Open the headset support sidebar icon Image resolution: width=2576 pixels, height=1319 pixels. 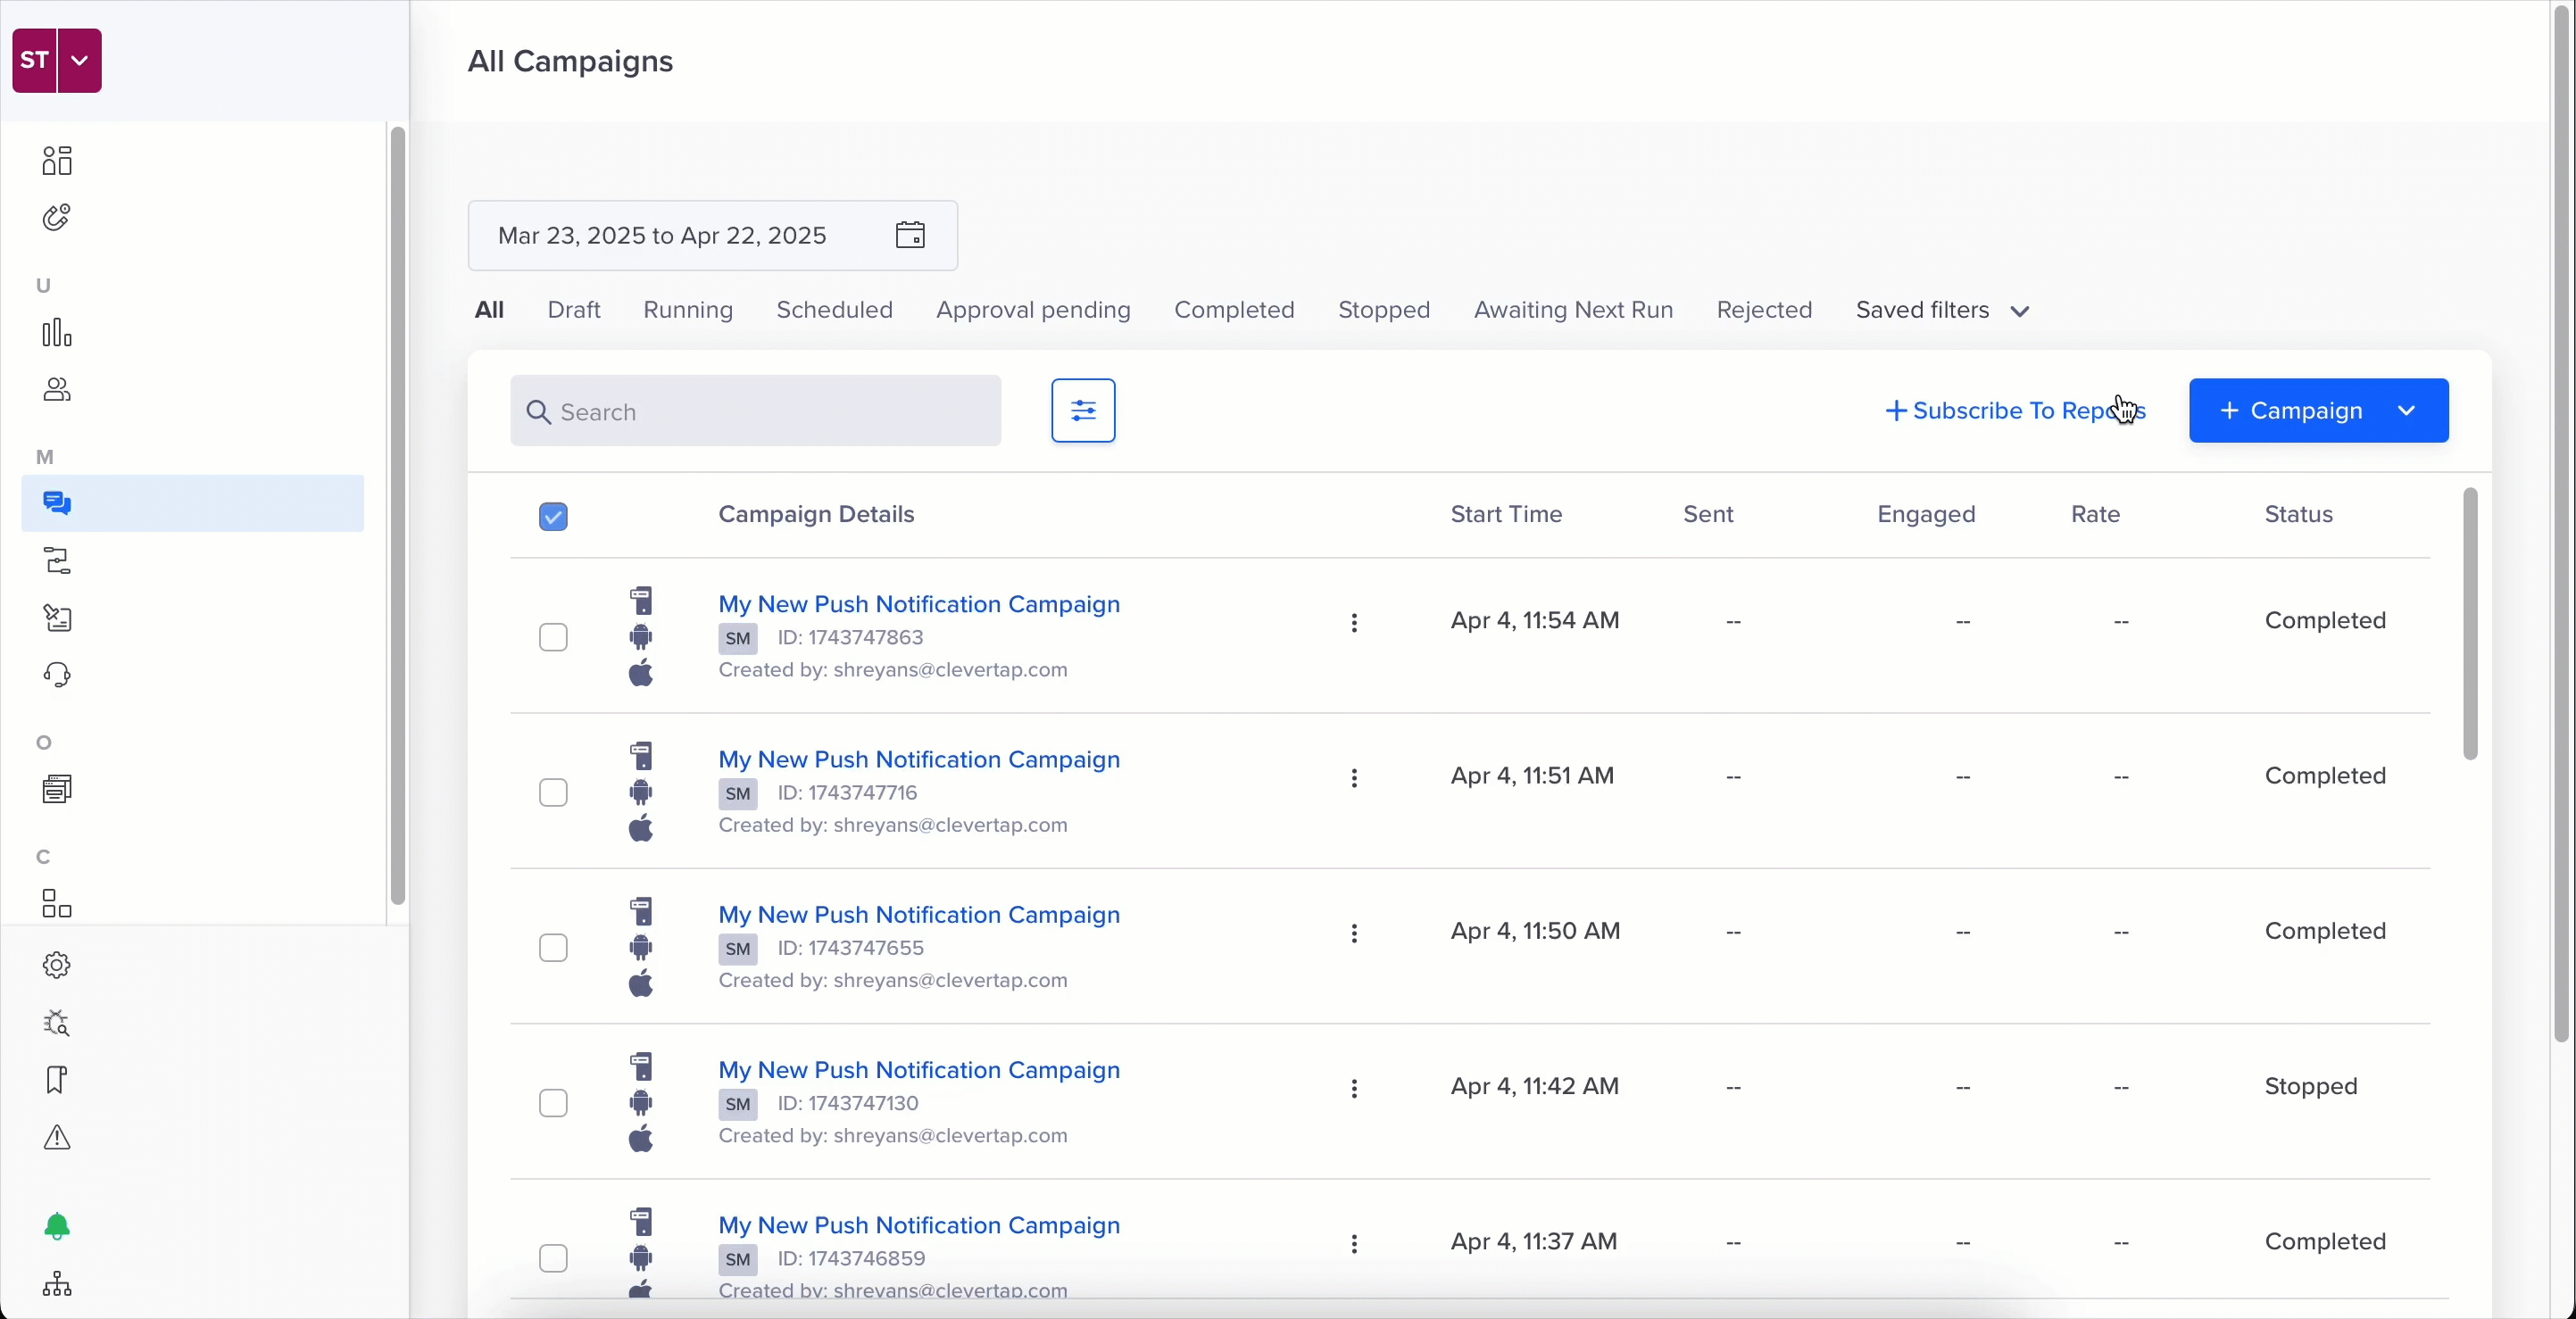(57, 675)
